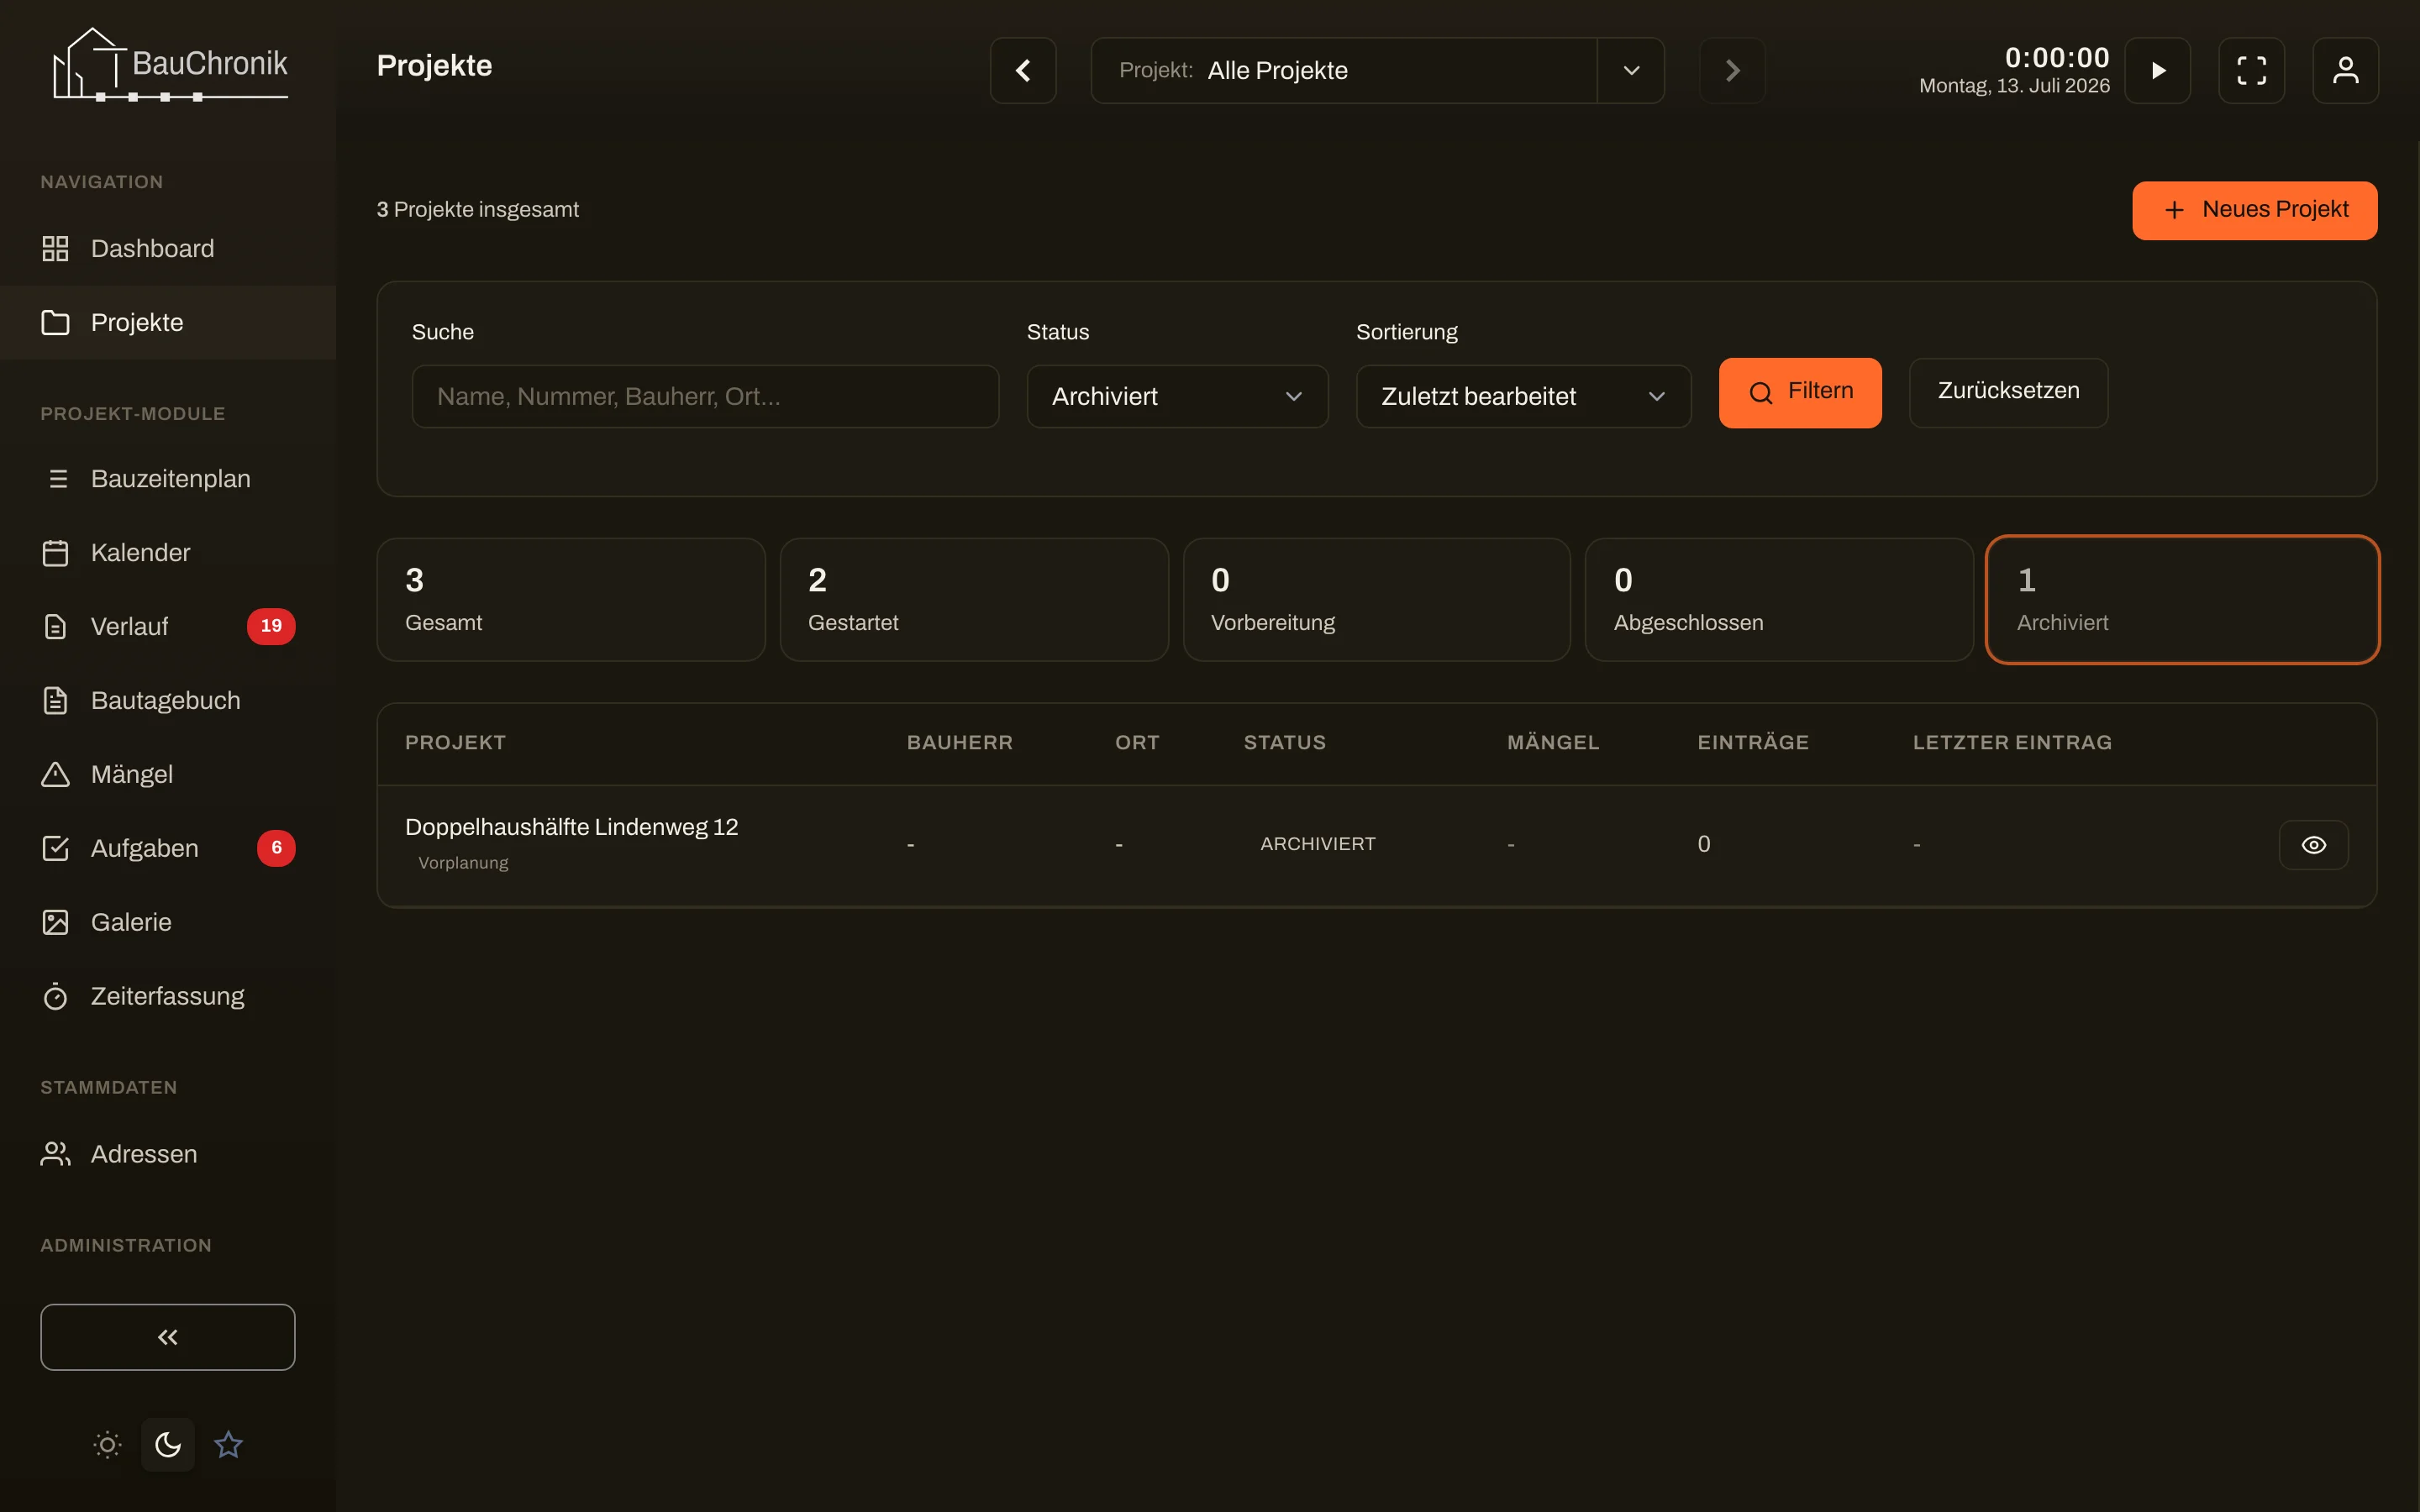Select the Archiviert stat card
Screen dimensions: 2420x1512
[x=2182, y=600]
